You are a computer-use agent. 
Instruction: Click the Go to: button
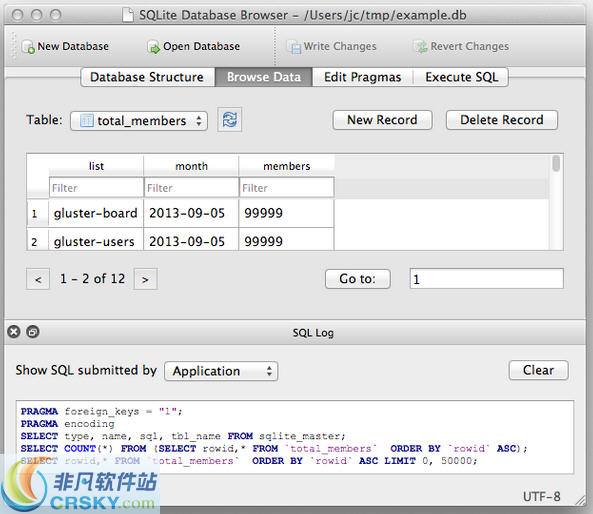point(358,279)
